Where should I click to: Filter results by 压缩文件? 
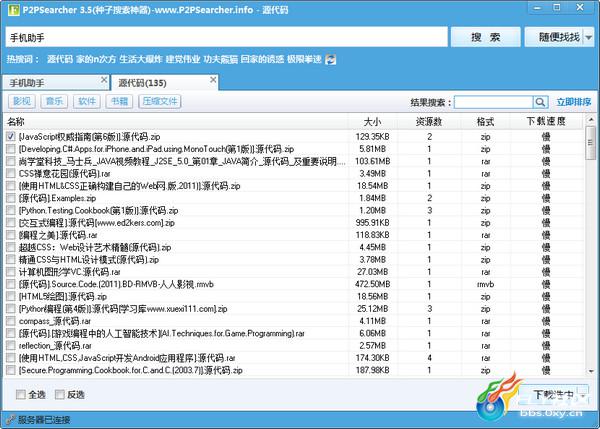click(160, 101)
